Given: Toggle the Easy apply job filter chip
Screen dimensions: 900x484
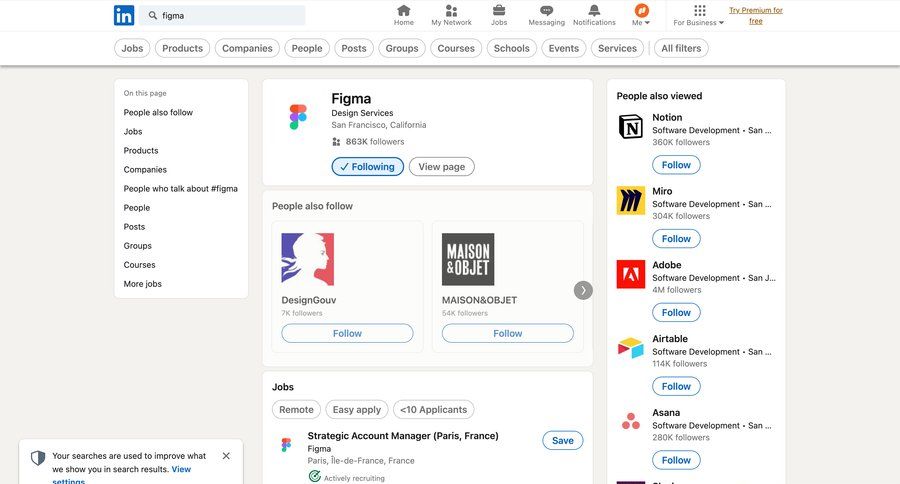Looking at the screenshot, I should click(x=357, y=409).
